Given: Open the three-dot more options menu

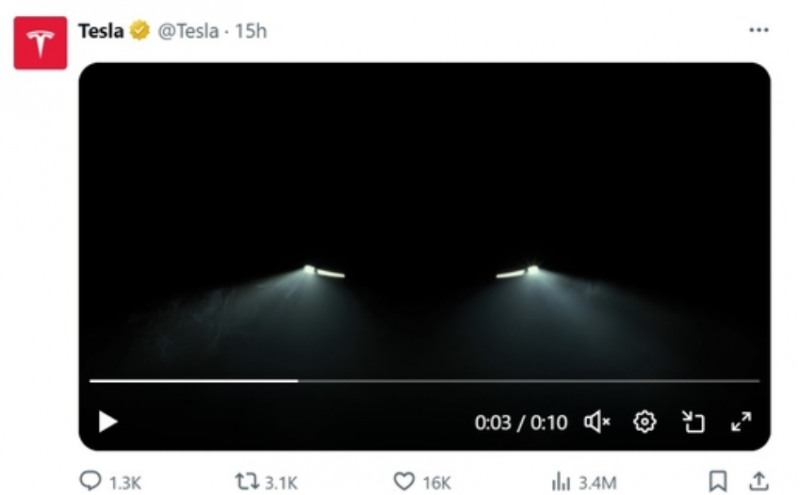Looking at the screenshot, I should [x=759, y=31].
